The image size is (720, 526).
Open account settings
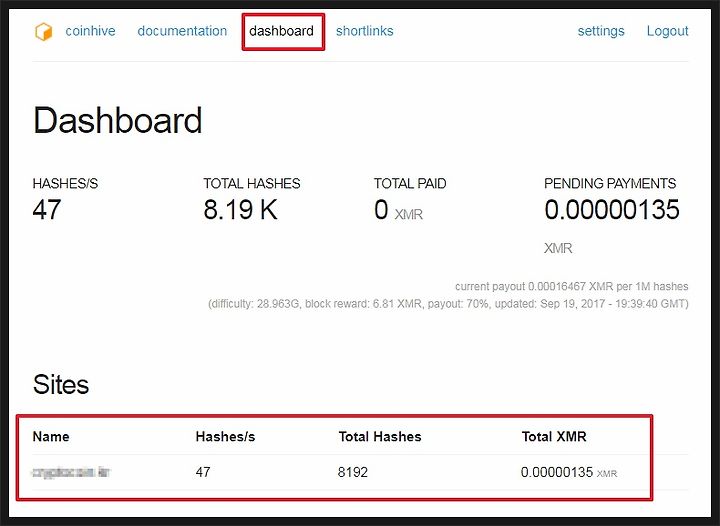[601, 31]
